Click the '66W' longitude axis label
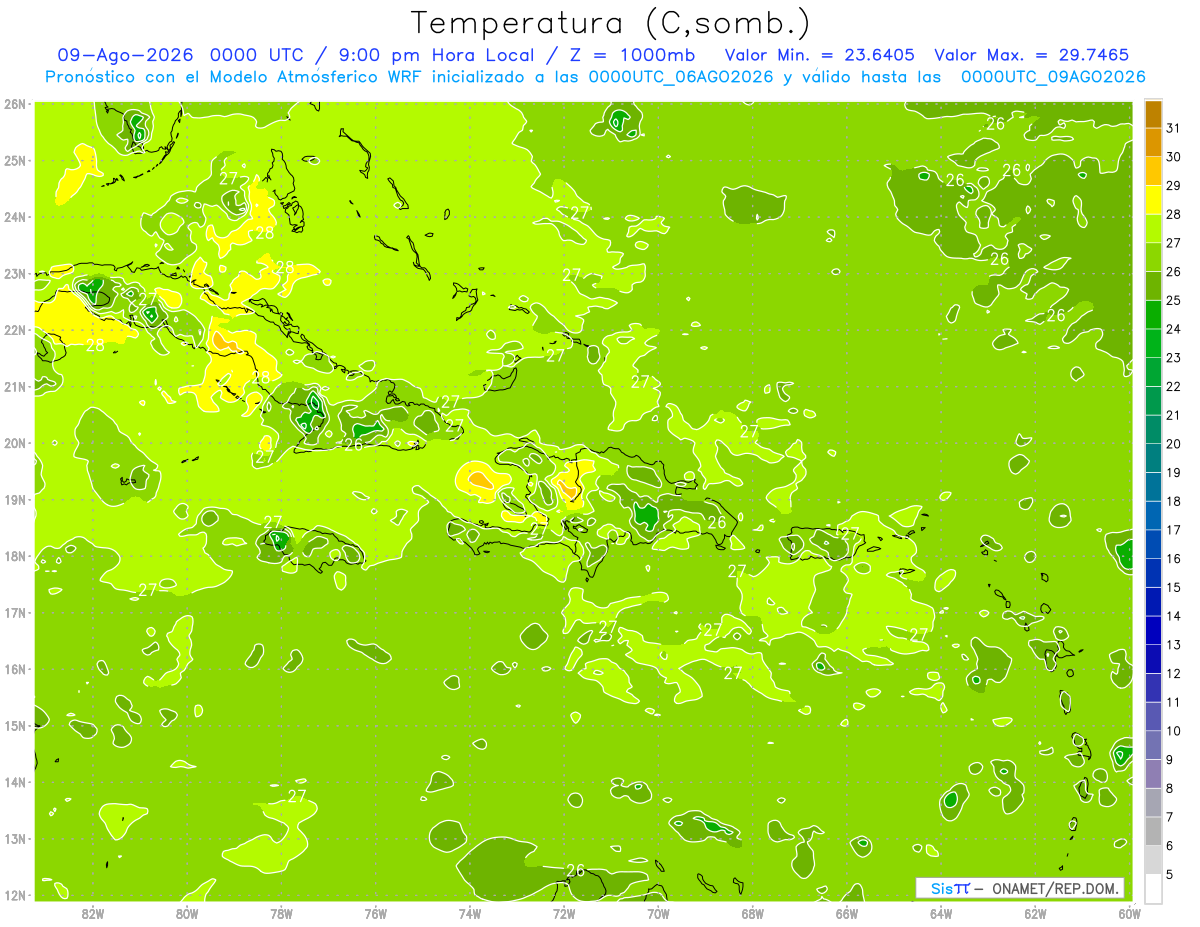The height and width of the screenshot is (927, 1200). click(847, 912)
